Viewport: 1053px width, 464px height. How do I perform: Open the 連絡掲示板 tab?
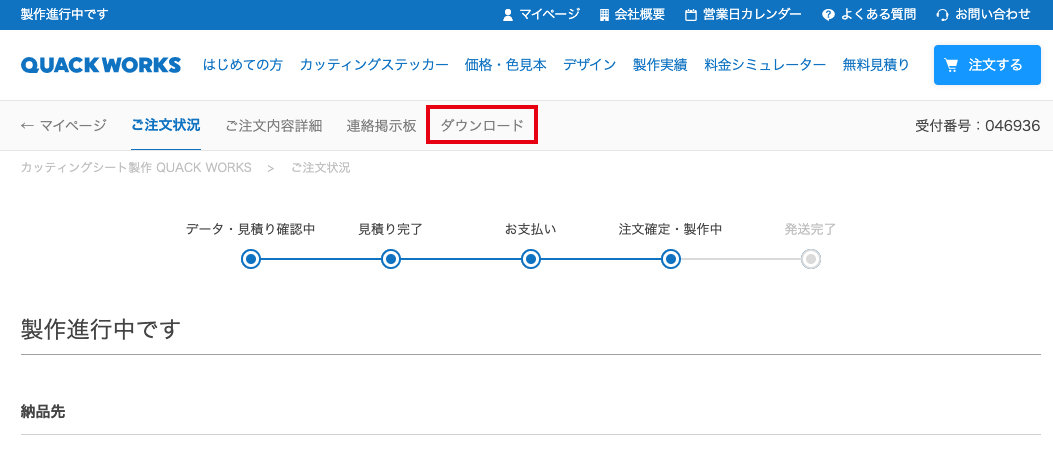click(x=381, y=126)
